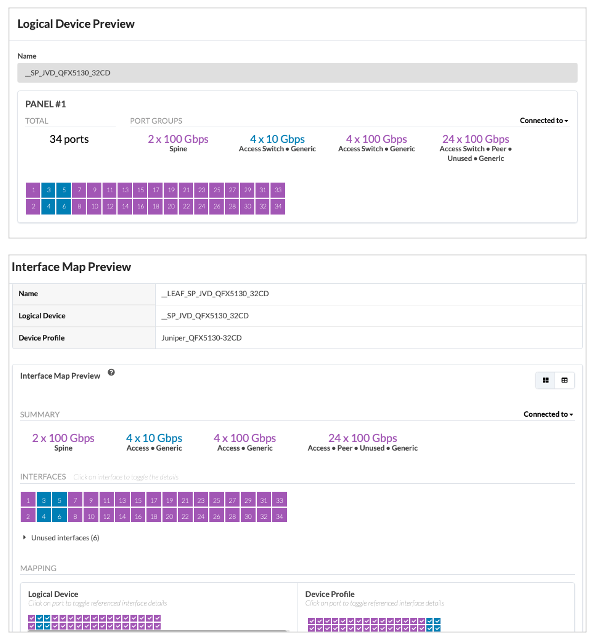
Task: Click the Device Profile mapping heading
Action: pos(330,594)
